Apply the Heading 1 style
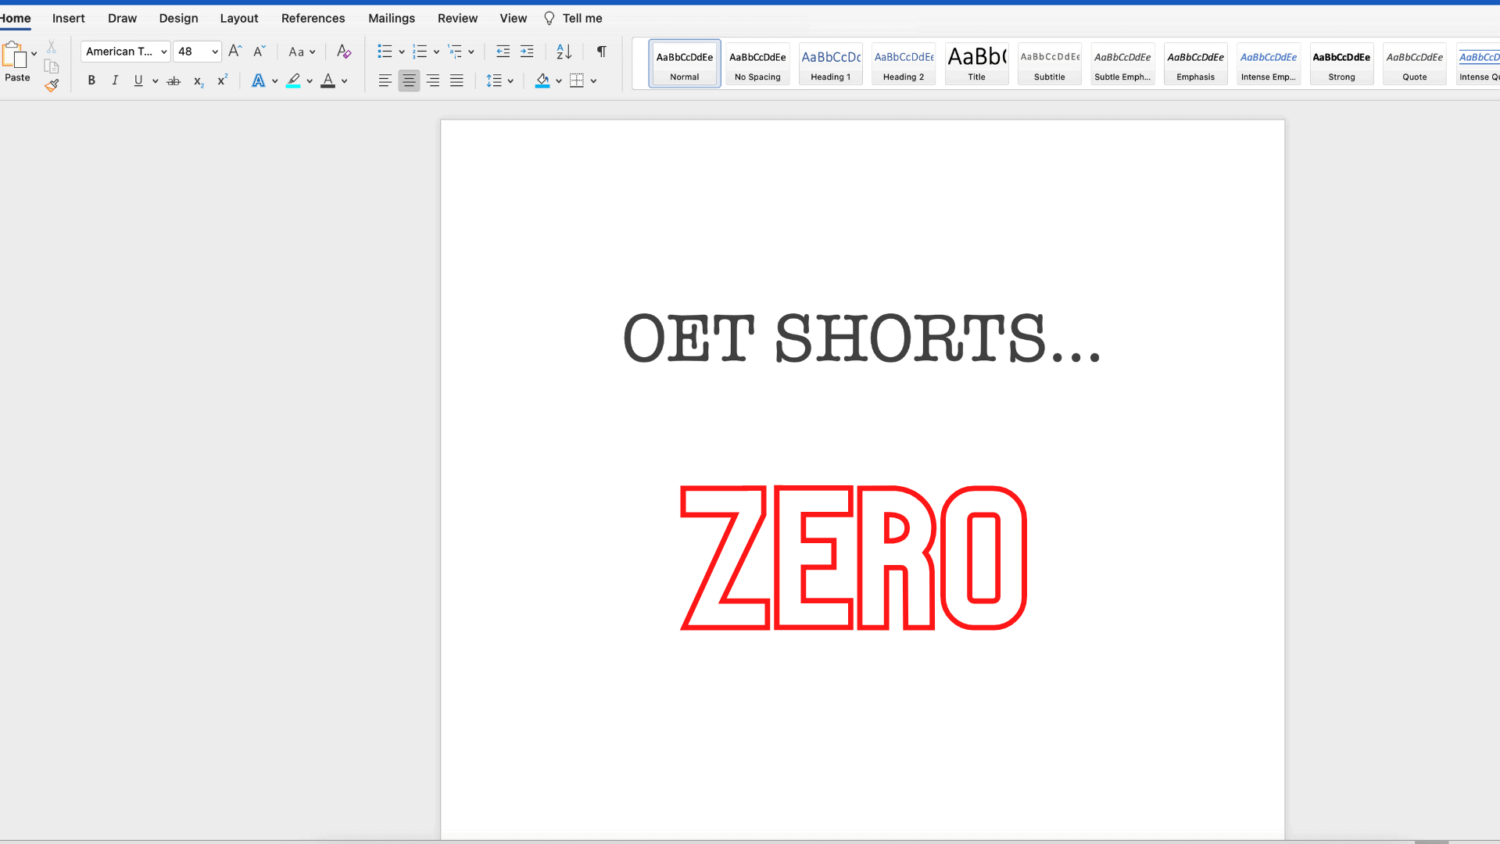1500x844 pixels. (831, 64)
